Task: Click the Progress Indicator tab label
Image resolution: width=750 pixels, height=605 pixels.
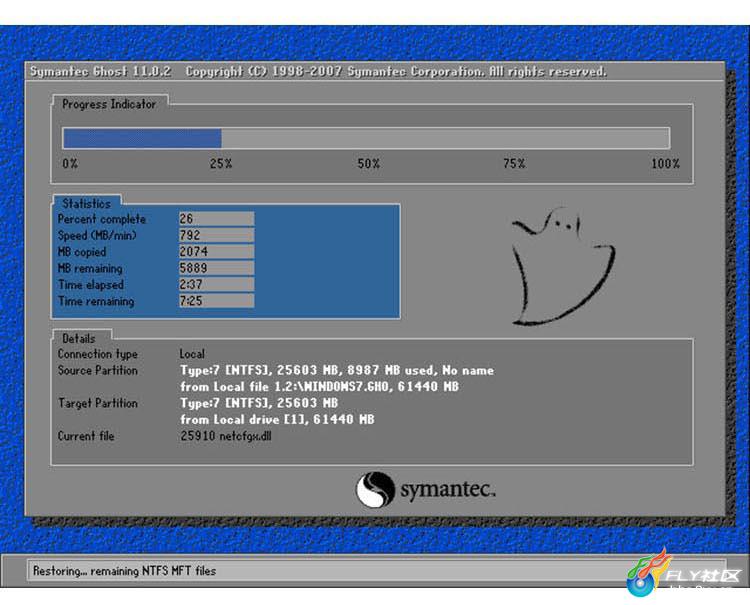Action: tap(109, 104)
